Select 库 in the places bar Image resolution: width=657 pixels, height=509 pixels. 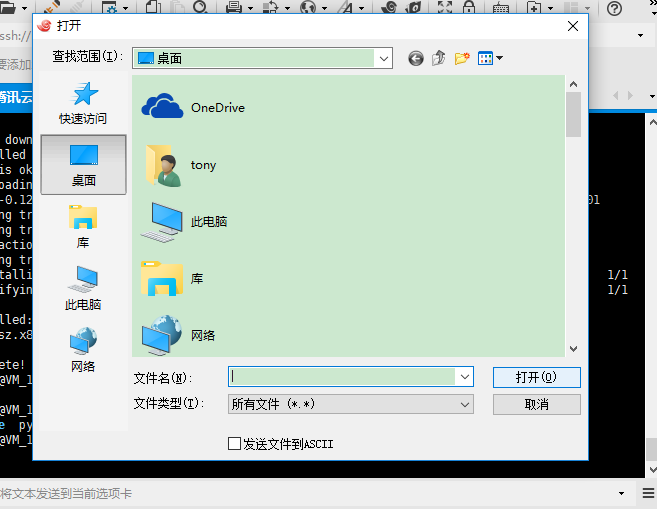click(83, 227)
